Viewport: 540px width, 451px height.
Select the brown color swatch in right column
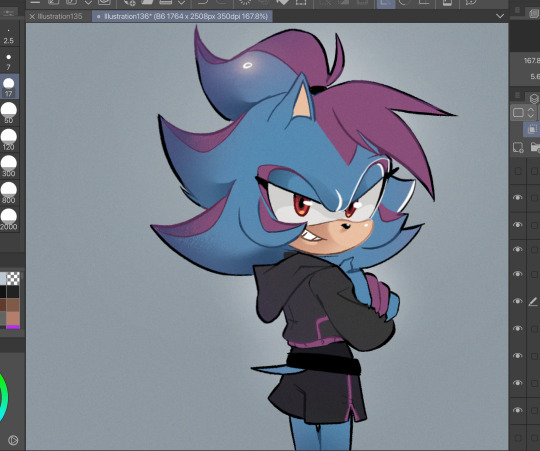point(13,305)
